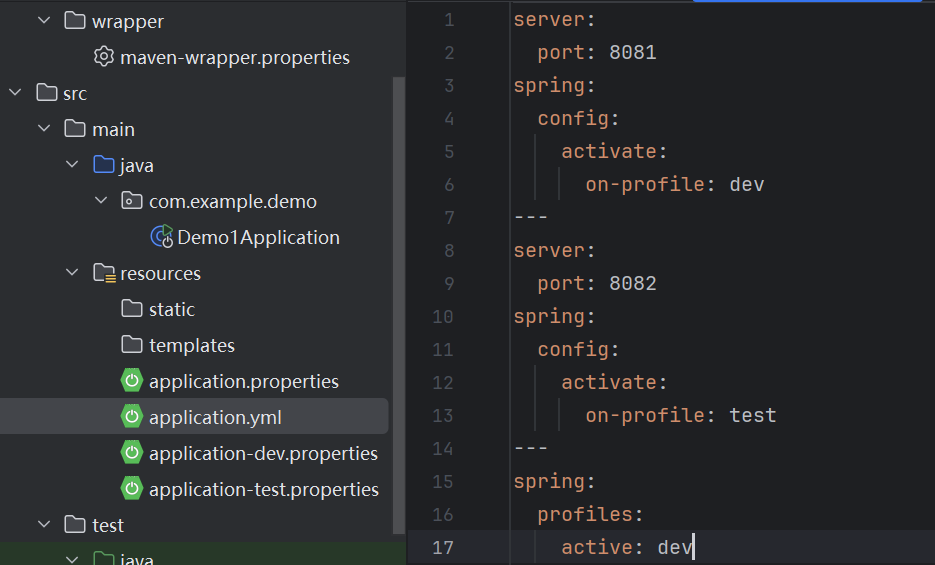Click the Demo1Application class icon
This screenshot has height=565, width=935.
coord(161,237)
